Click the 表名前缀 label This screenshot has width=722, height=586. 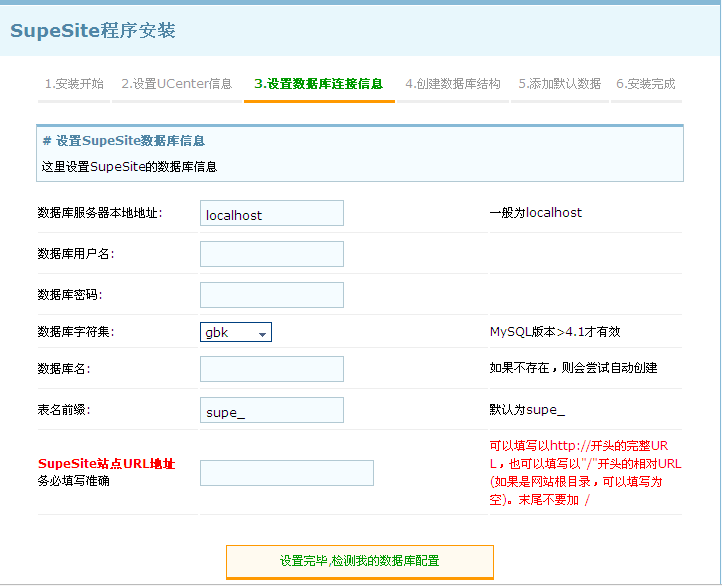click(64, 410)
